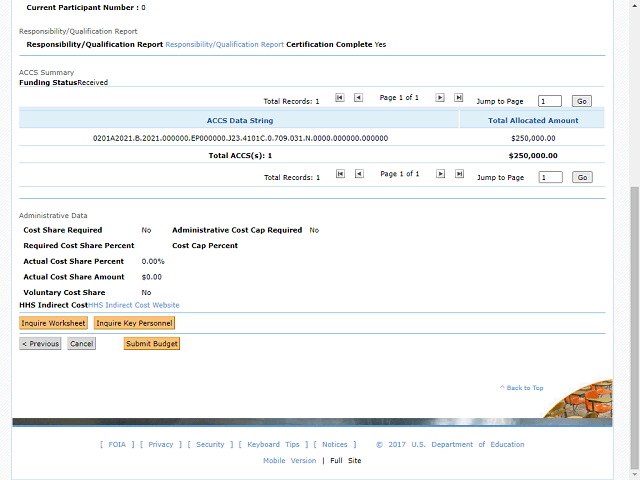Go to next page in lower pagination
The height and width of the screenshot is (480, 640).
tap(440, 174)
